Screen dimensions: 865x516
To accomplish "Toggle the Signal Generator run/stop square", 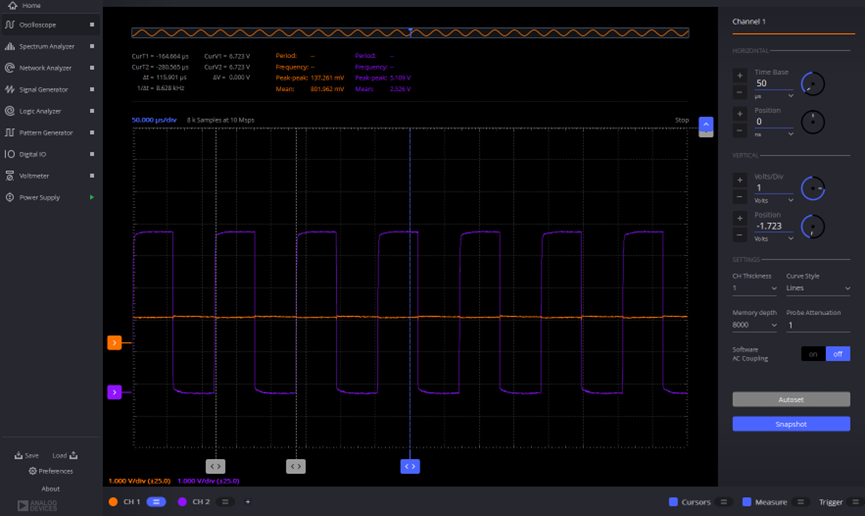I will tap(92, 89).
